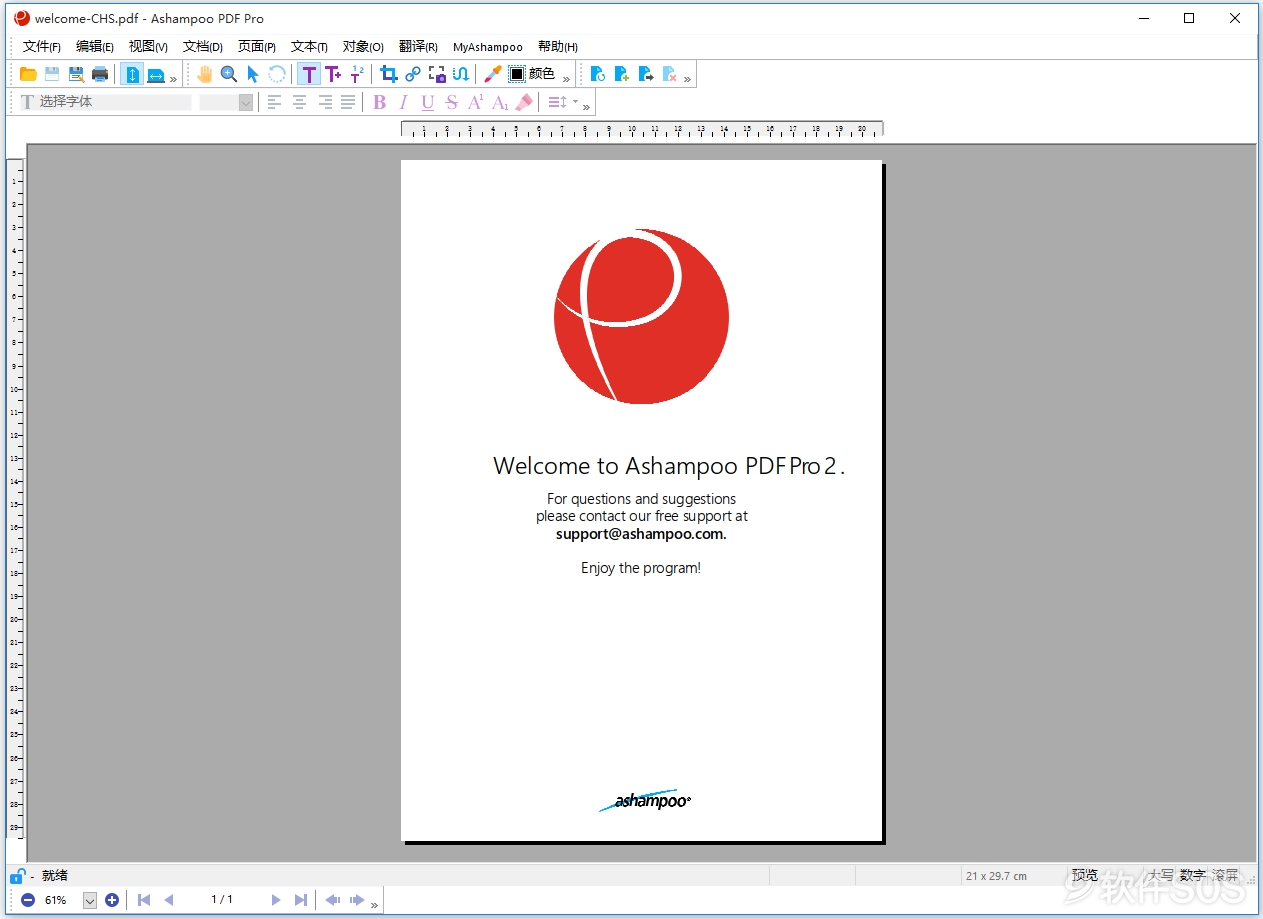The width and height of the screenshot is (1263, 919).
Task: Open the MyAshampoo menu
Action: (488, 47)
